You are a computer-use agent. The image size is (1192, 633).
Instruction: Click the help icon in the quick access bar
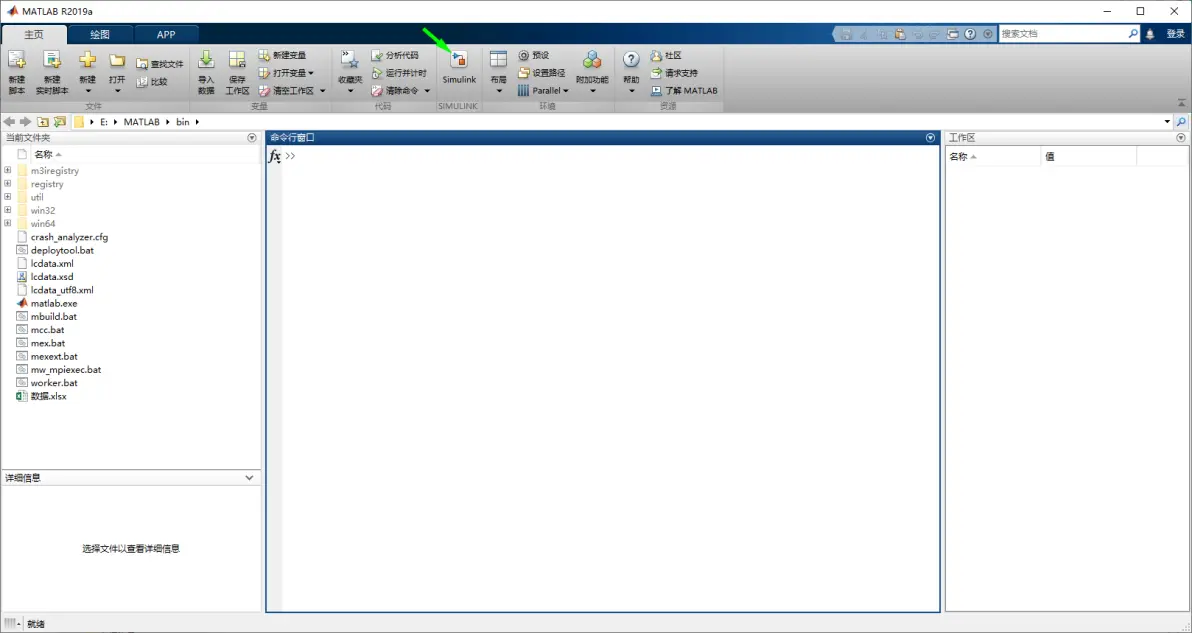click(970, 34)
